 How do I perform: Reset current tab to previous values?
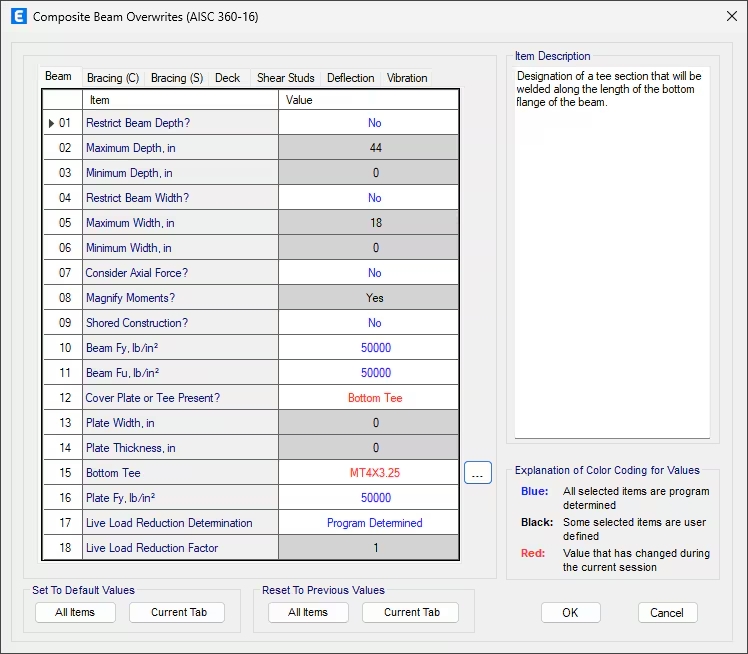(410, 612)
